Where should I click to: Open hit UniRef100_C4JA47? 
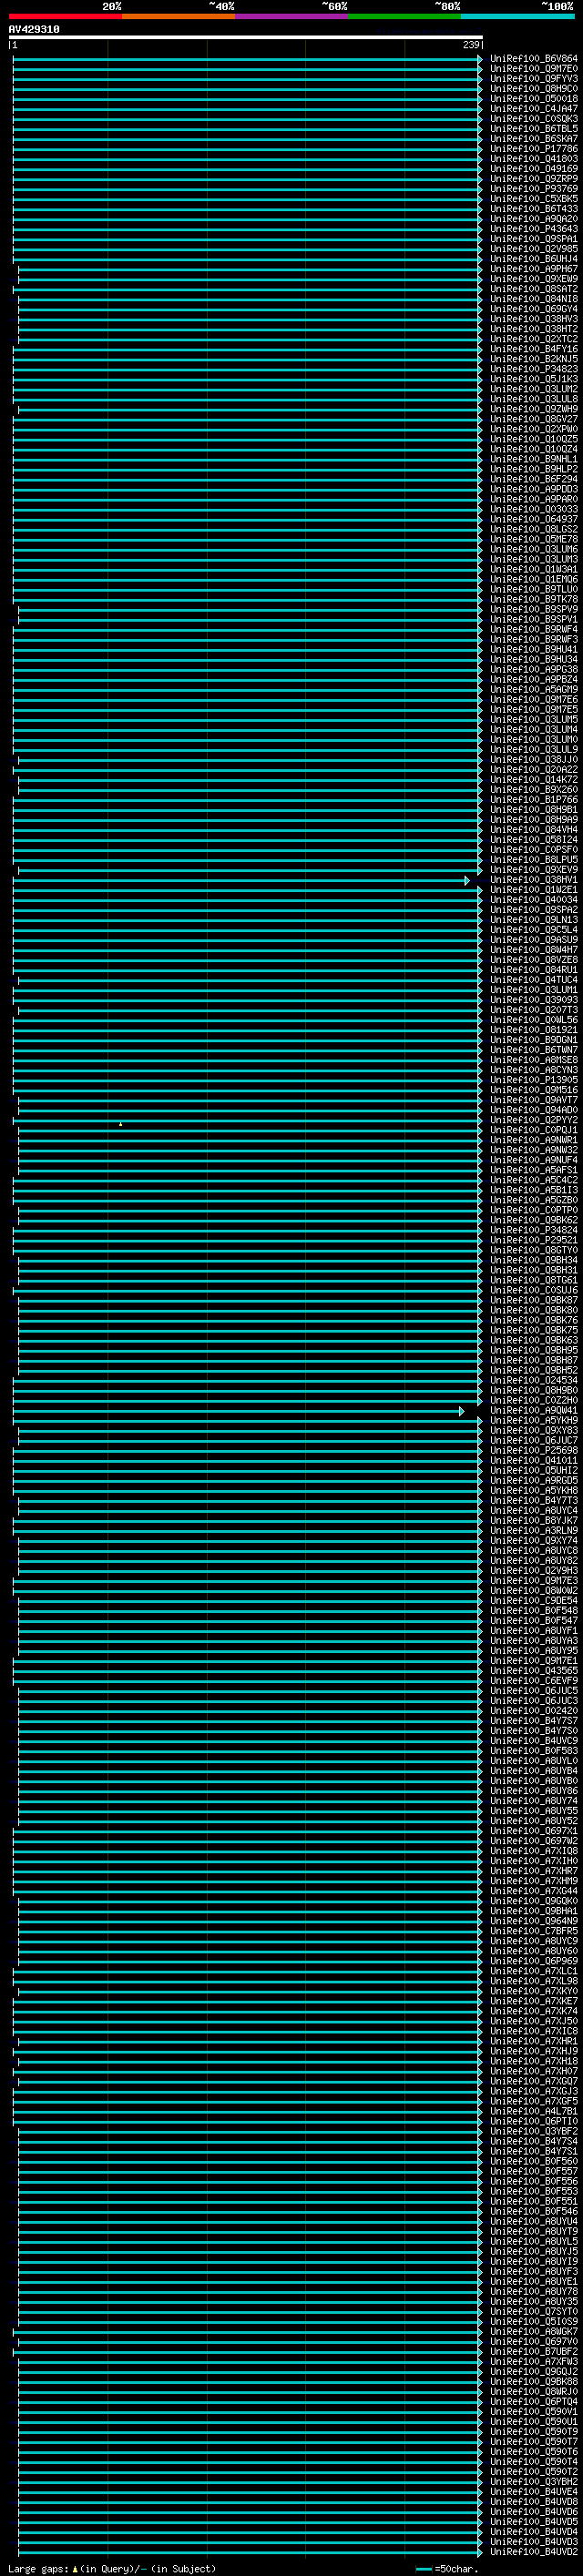coord(534,109)
